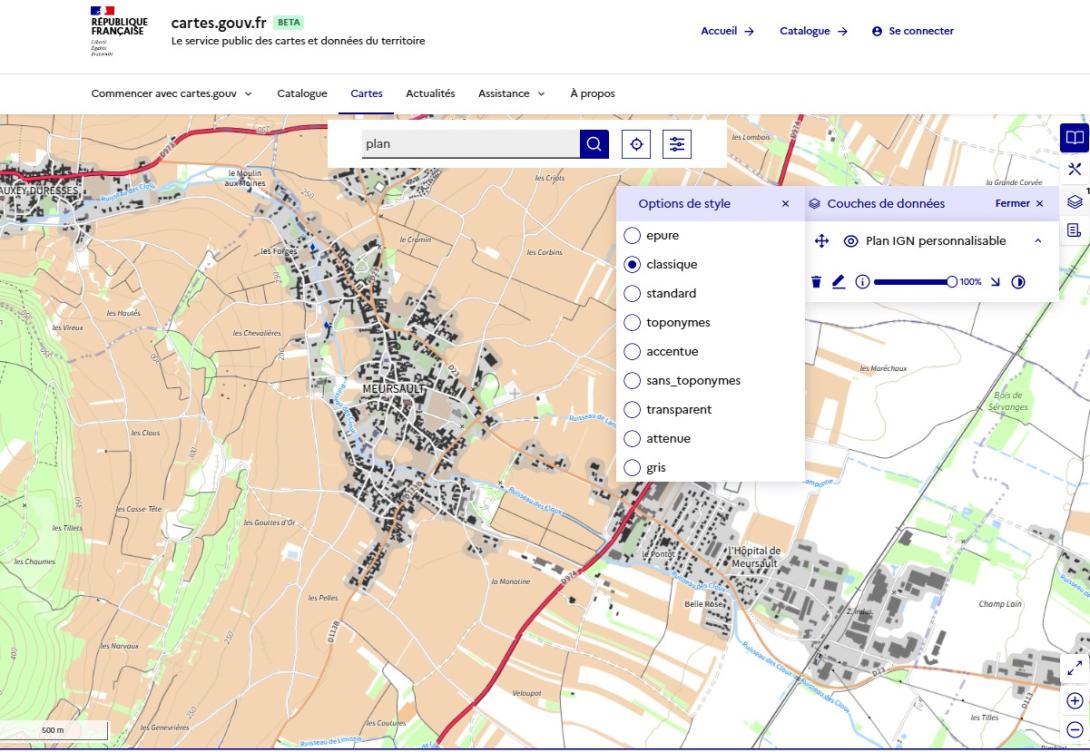
Task: Activate the geolocation crosshair button
Action: [x=636, y=144]
